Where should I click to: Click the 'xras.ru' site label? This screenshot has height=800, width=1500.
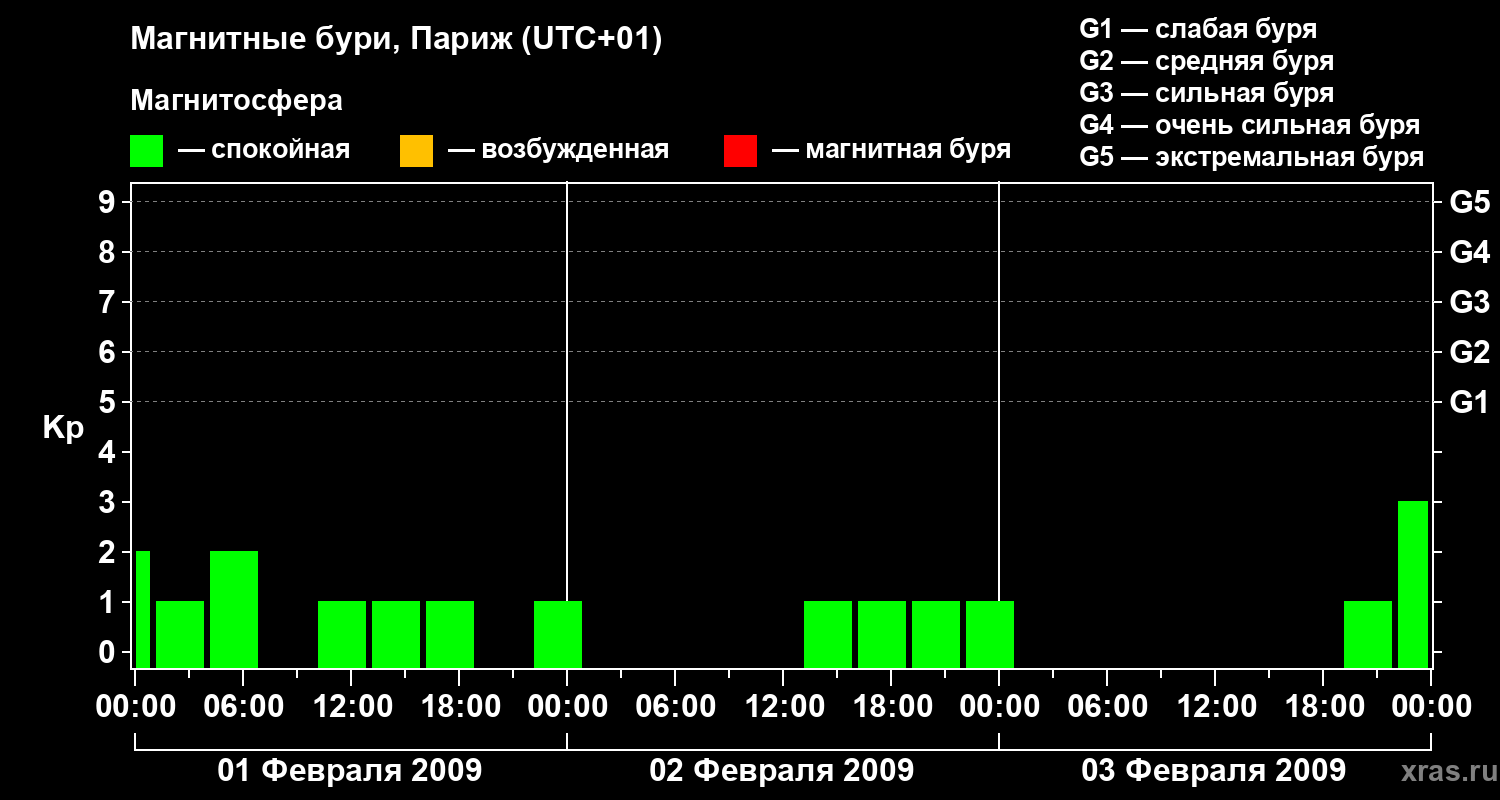click(1447, 772)
